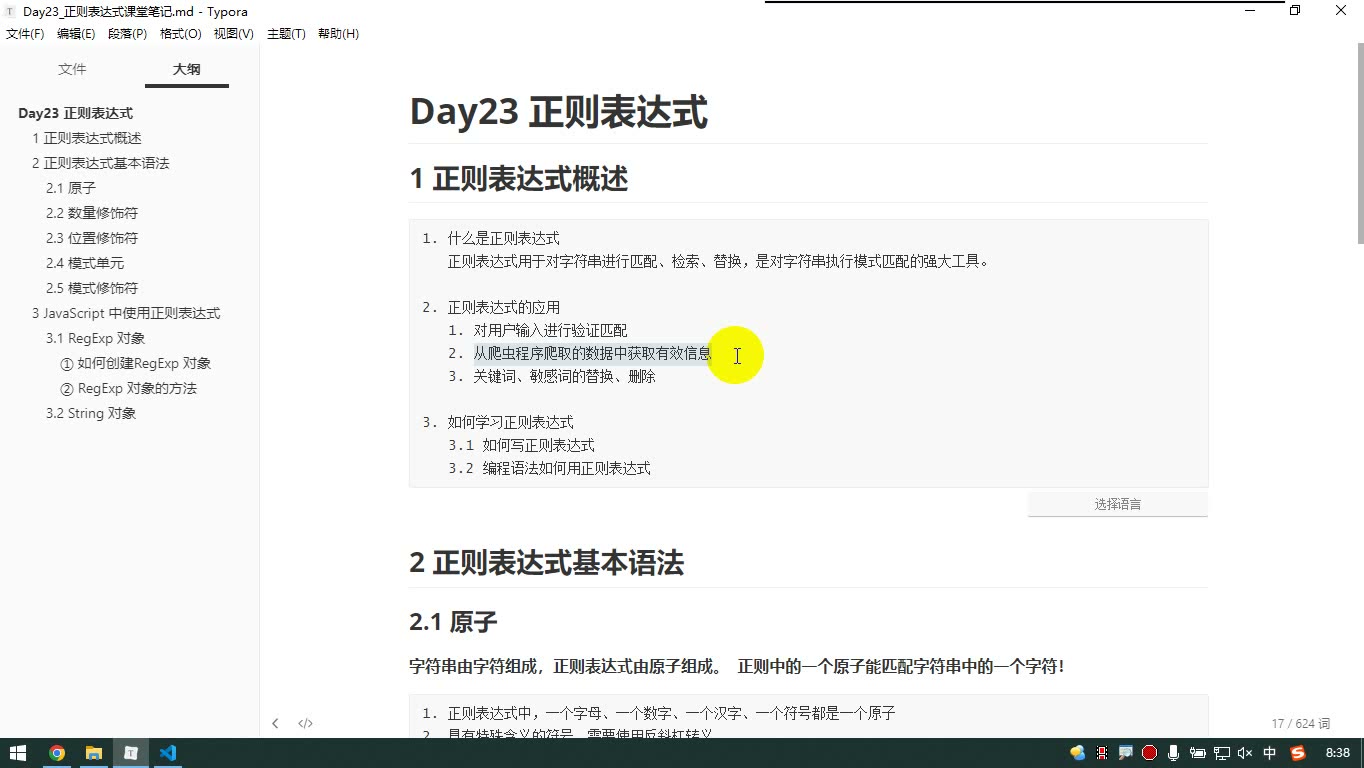
Task: Switch to Visual Studio Code in taskbar
Action: click(x=168, y=753)
